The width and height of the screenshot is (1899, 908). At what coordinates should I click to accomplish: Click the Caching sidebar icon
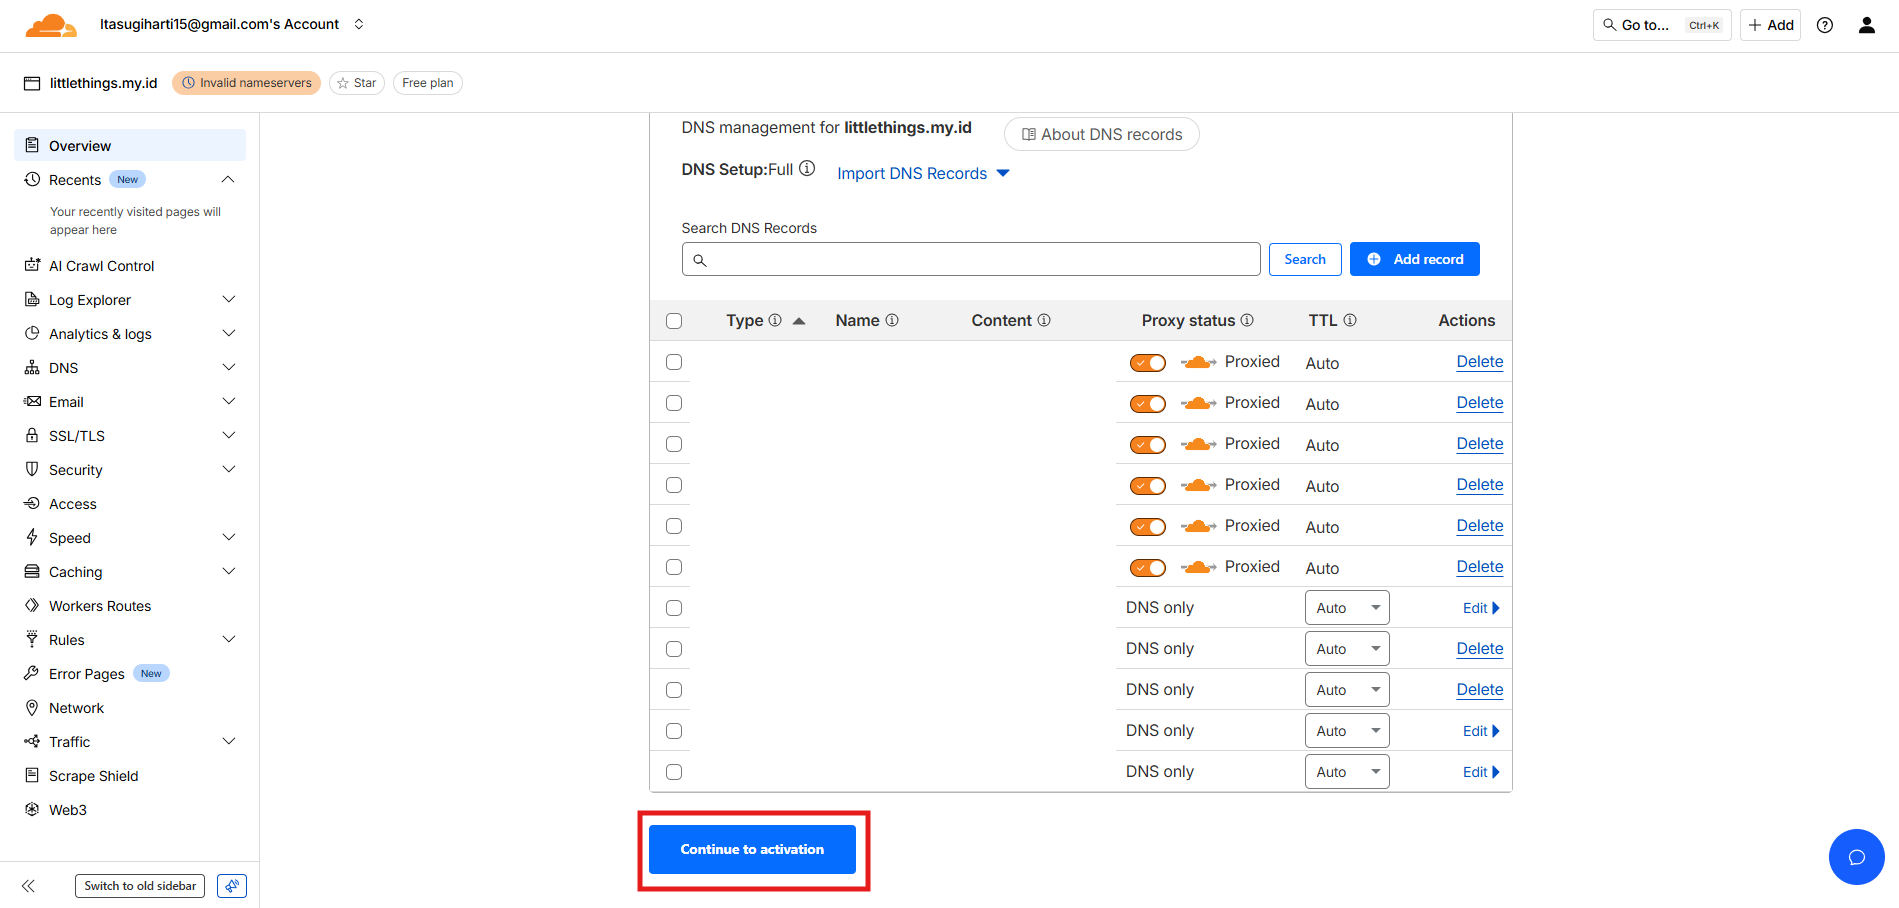pos(32,571)
